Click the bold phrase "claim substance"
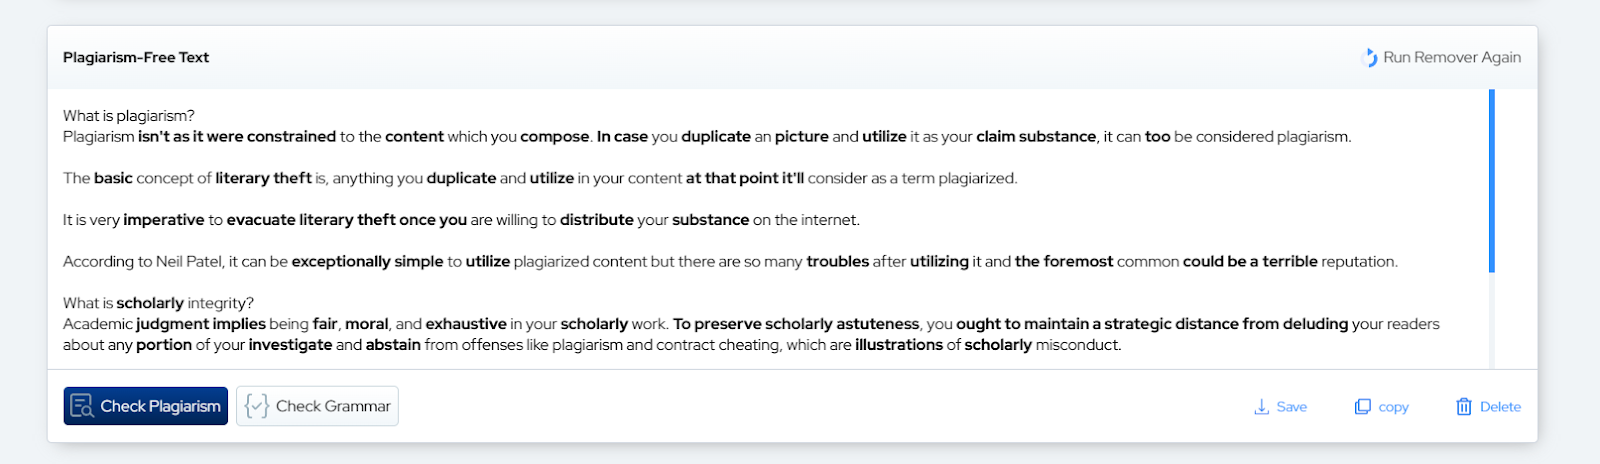The height and width of the screenshot is (464, 1600). point(1036,137)
